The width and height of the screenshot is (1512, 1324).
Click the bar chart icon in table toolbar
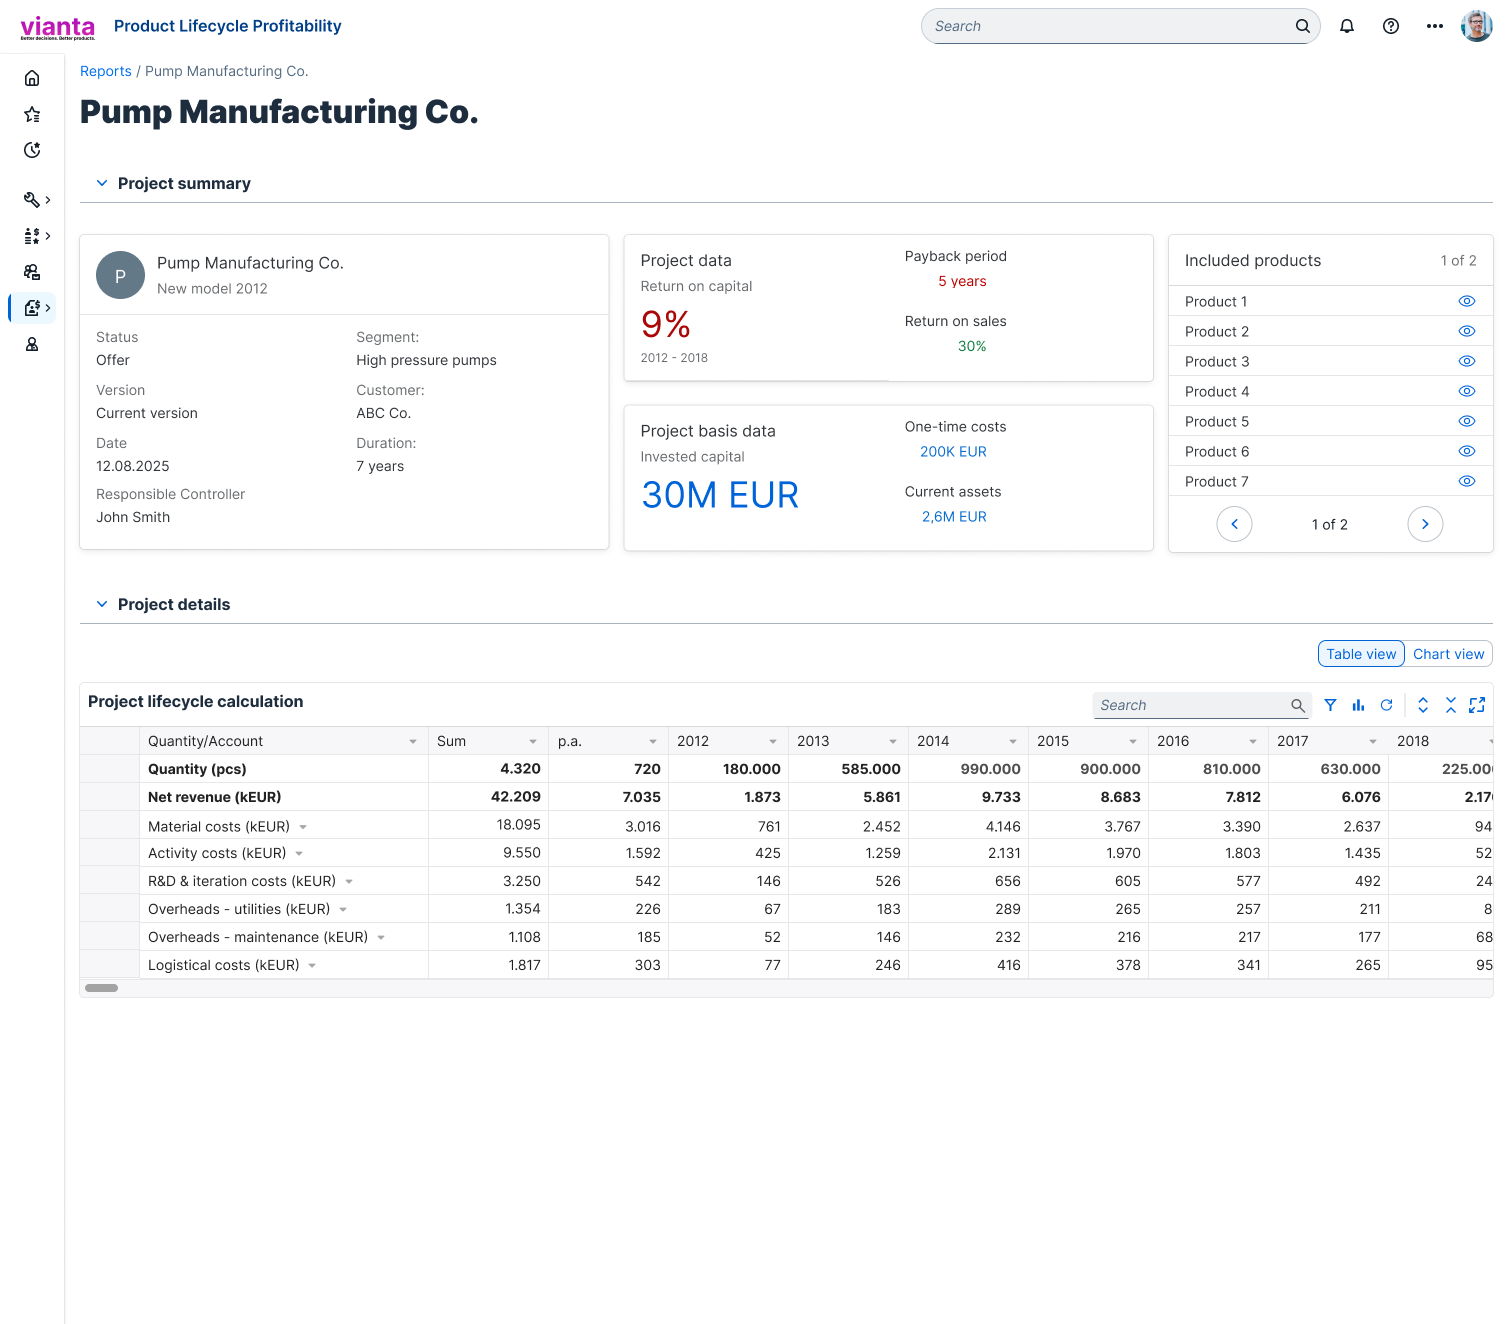pyautogui.click(x=1358, y=705)
